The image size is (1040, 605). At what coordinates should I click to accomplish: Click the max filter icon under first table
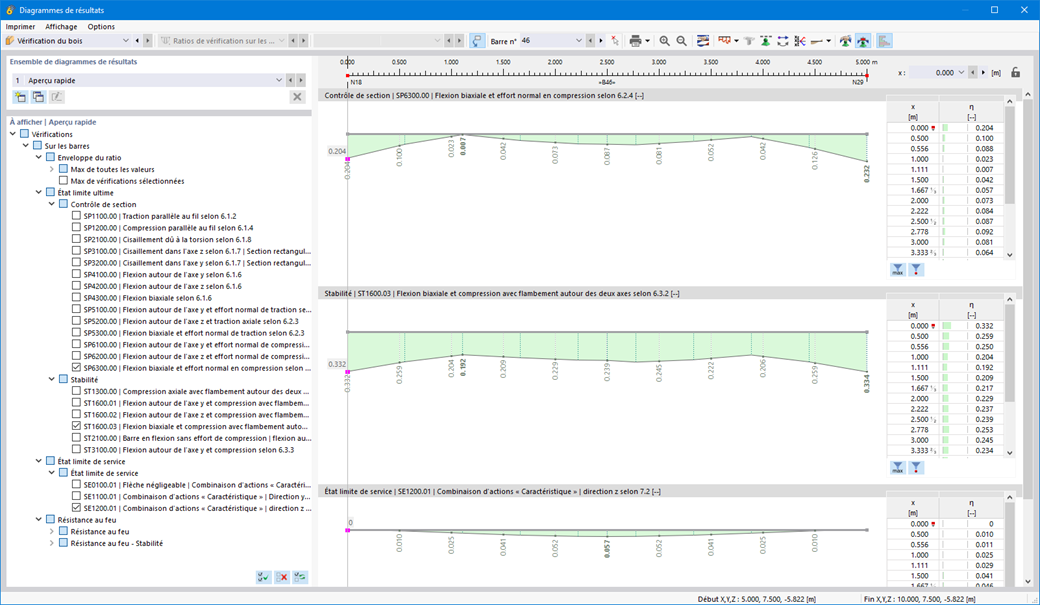[x=897, y=270]
